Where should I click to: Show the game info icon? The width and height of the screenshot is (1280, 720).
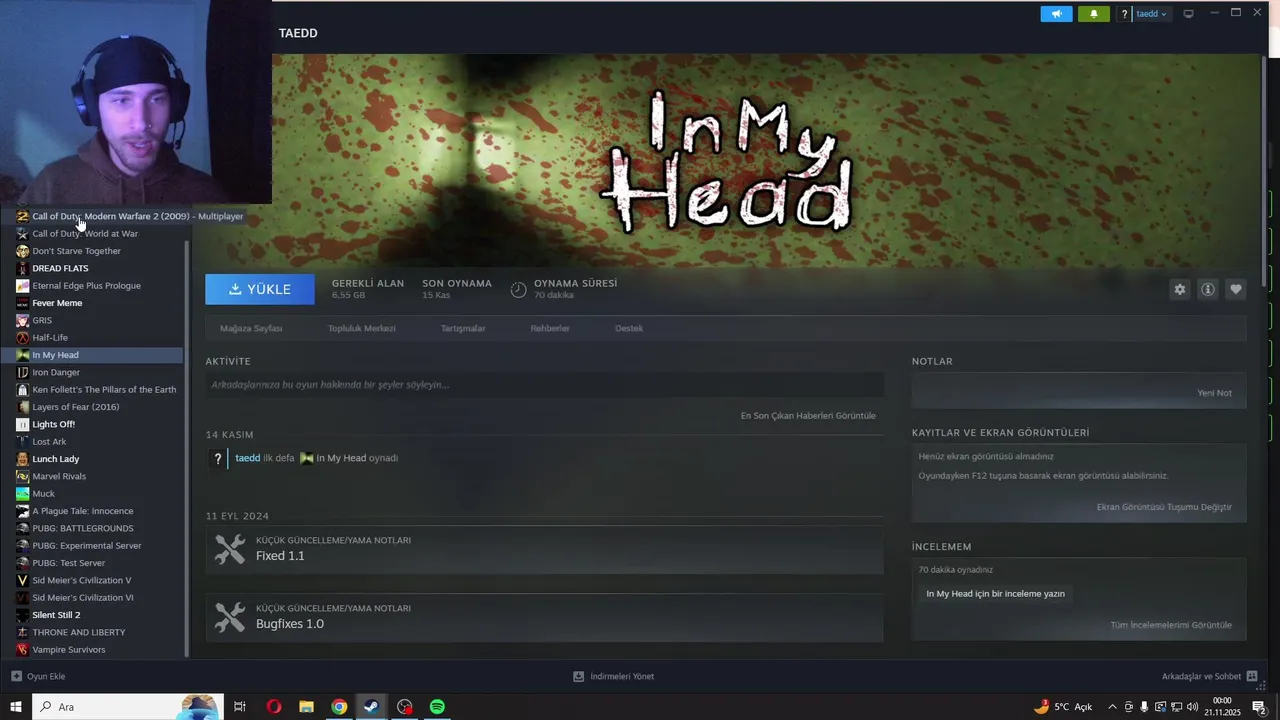[x=1208, y=289]
